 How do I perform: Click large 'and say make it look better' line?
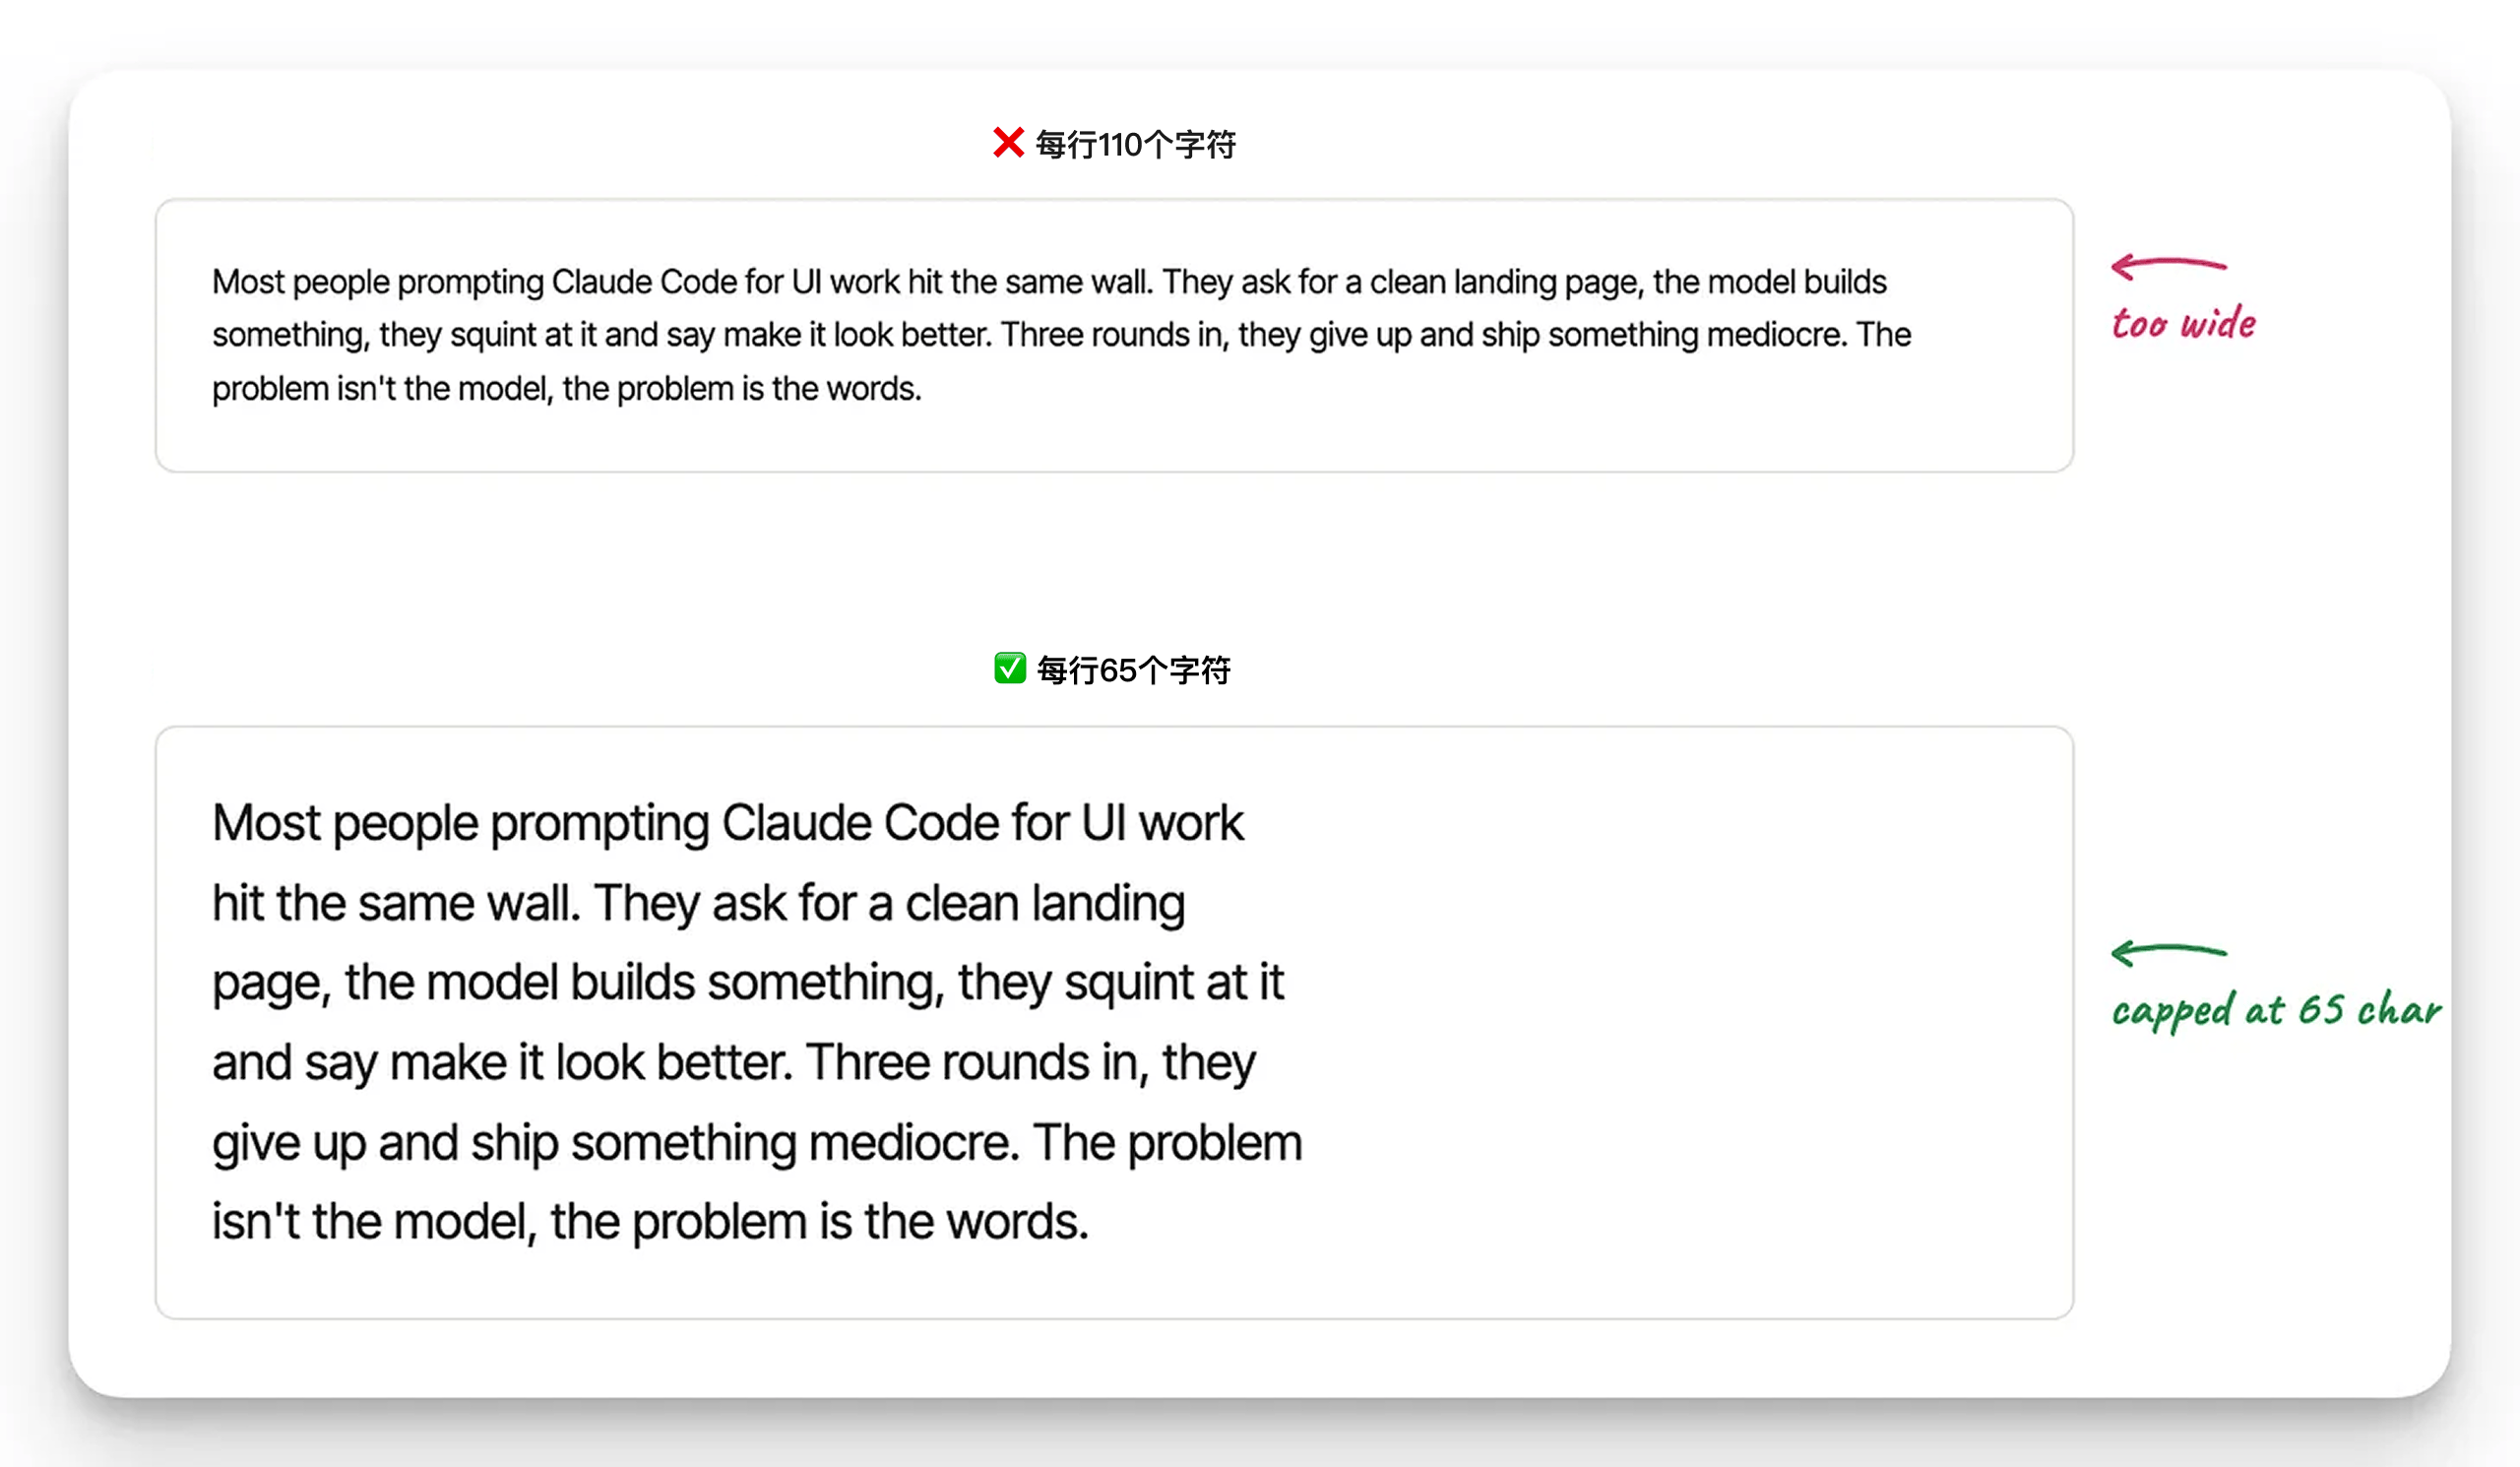[x=733, y=1062]
